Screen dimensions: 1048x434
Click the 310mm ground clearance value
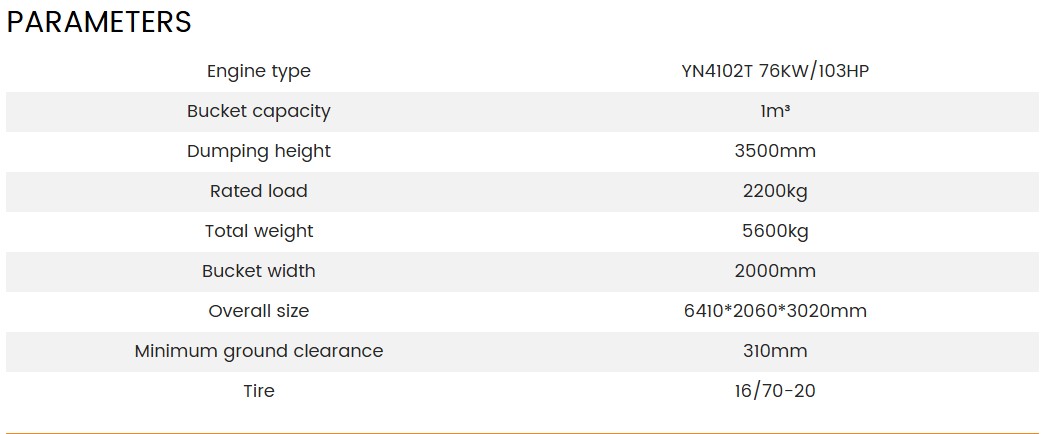[775, 351]
